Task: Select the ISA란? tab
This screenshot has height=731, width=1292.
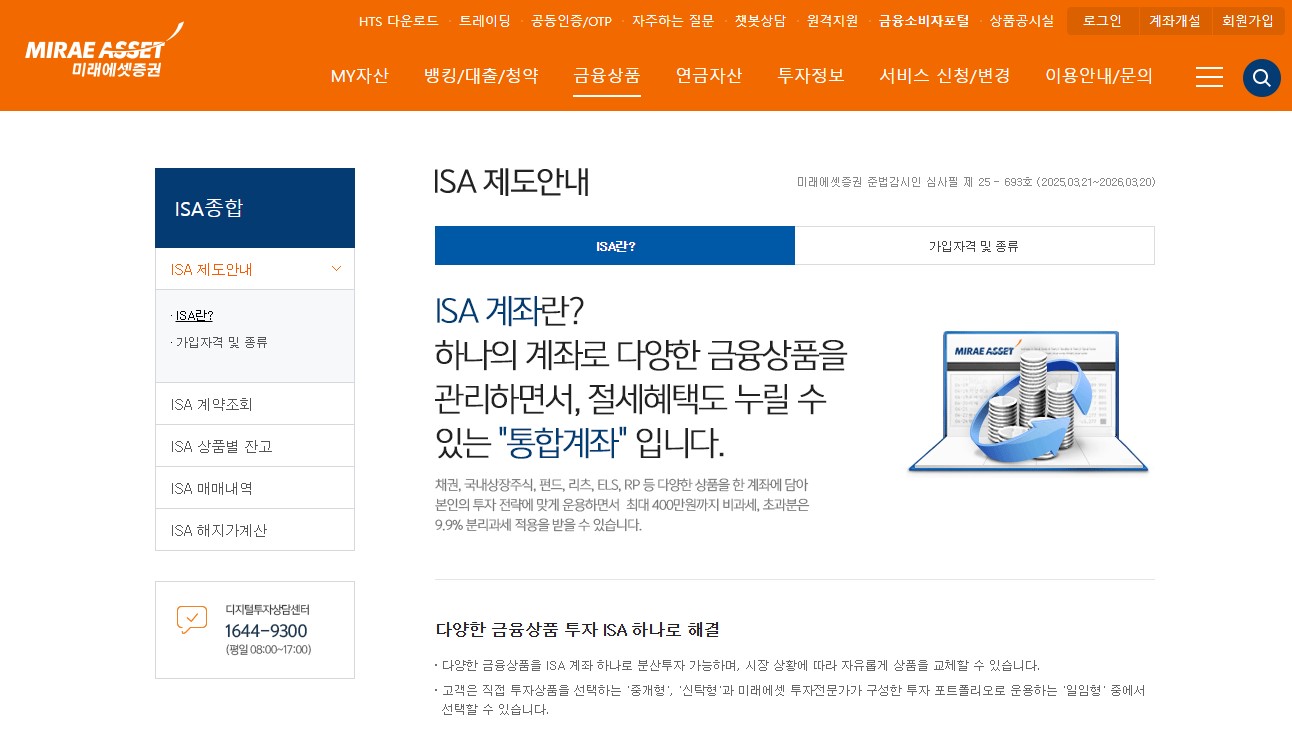Action: coord(615,246)
